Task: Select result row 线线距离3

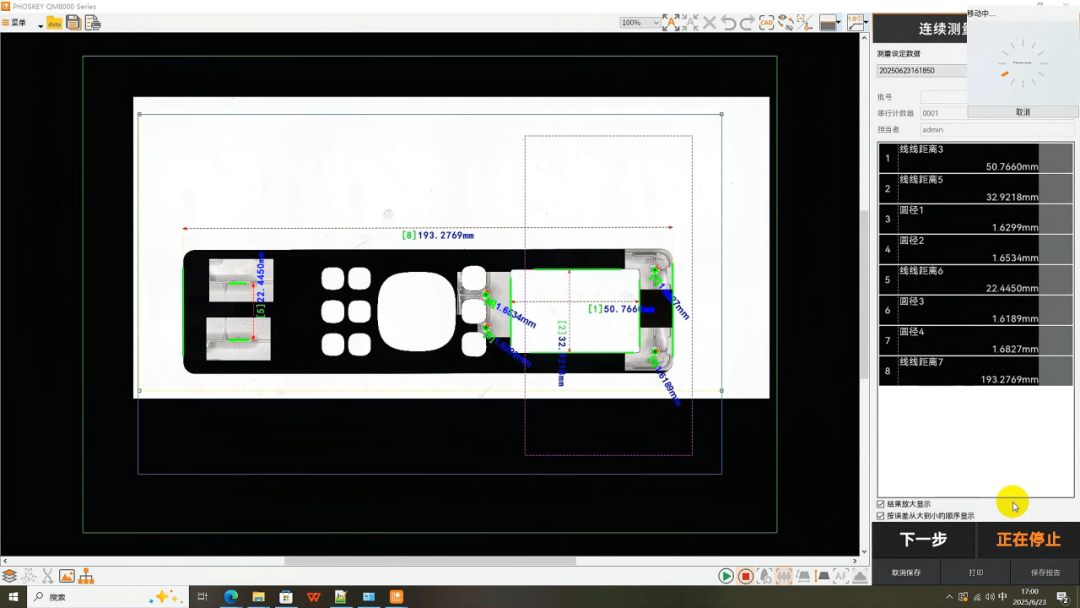Action: pos(975,158)
